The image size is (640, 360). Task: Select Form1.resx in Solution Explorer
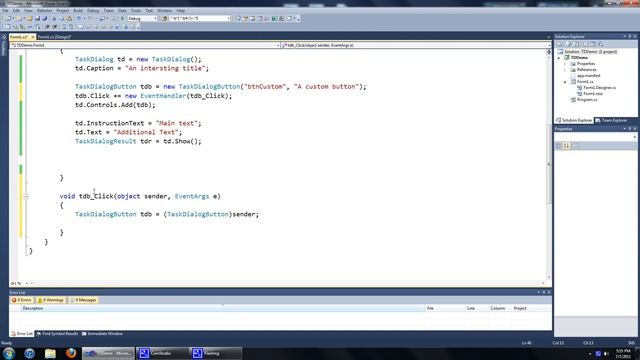(593, 94)
